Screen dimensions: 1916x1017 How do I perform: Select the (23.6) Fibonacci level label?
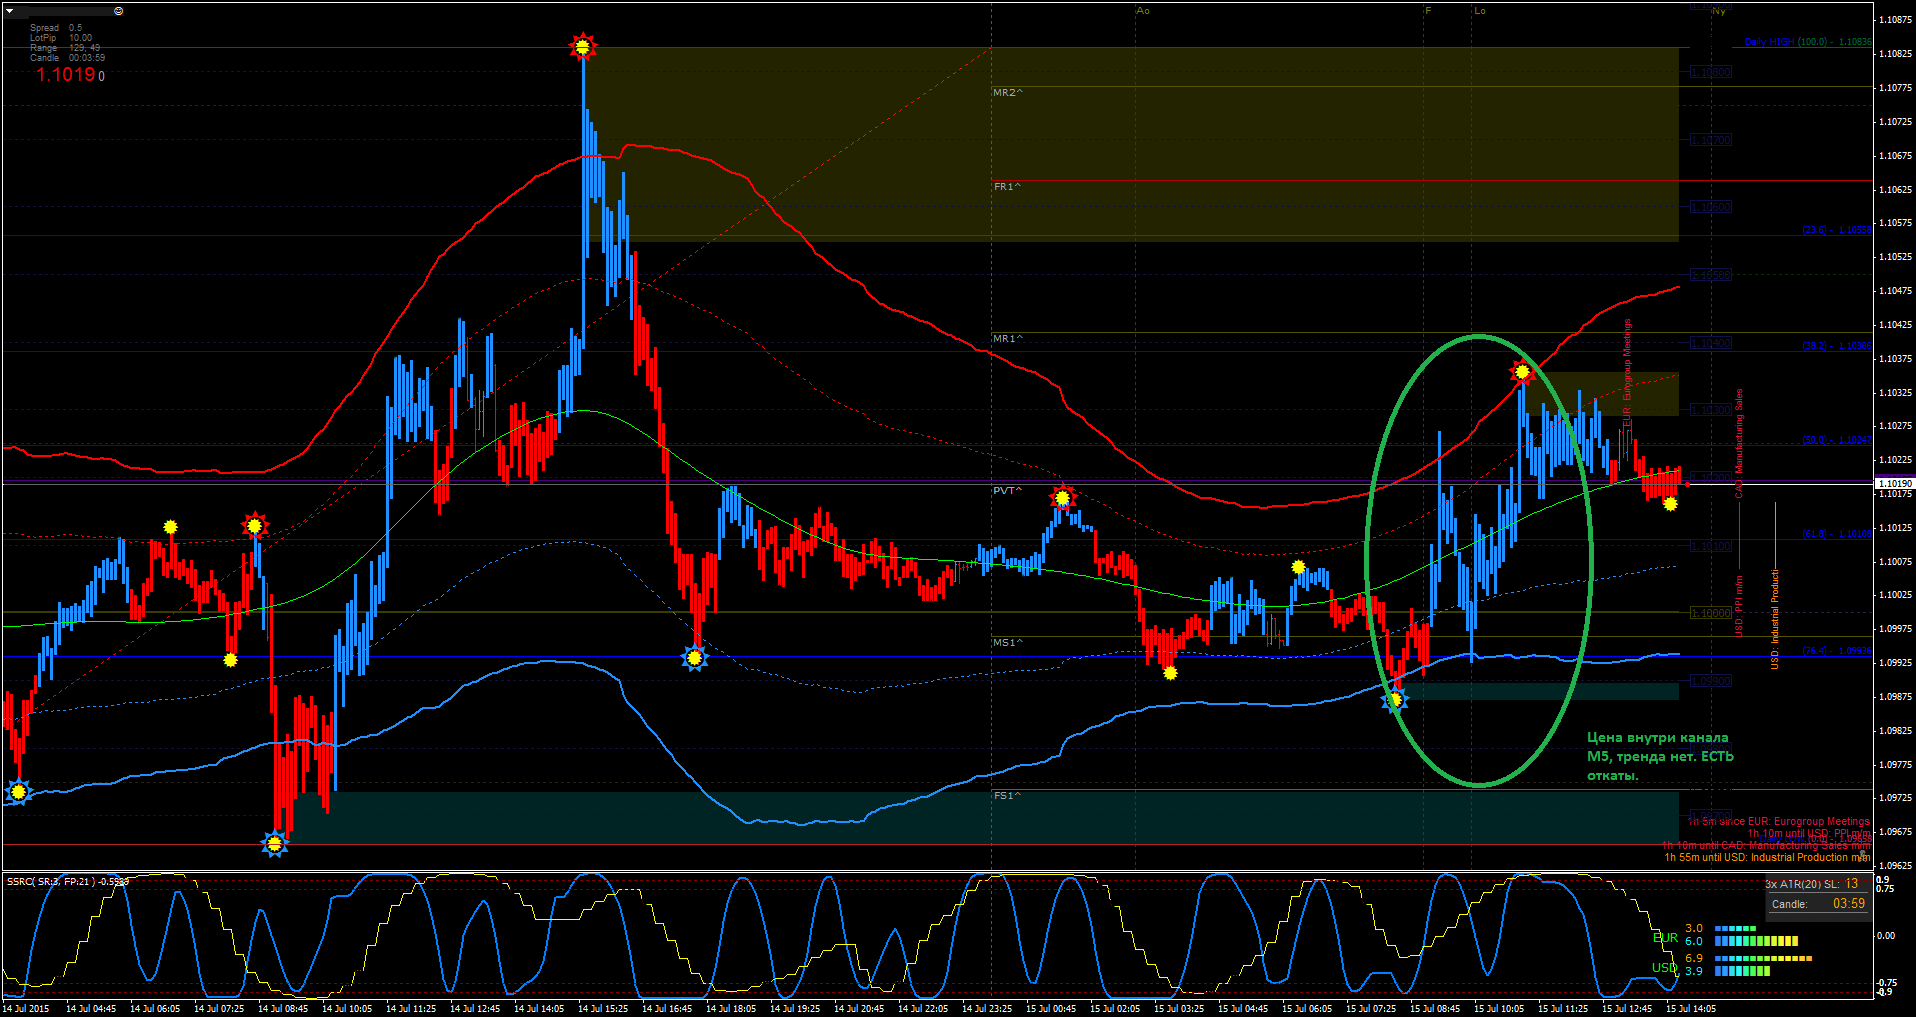tap(1836, 230)
